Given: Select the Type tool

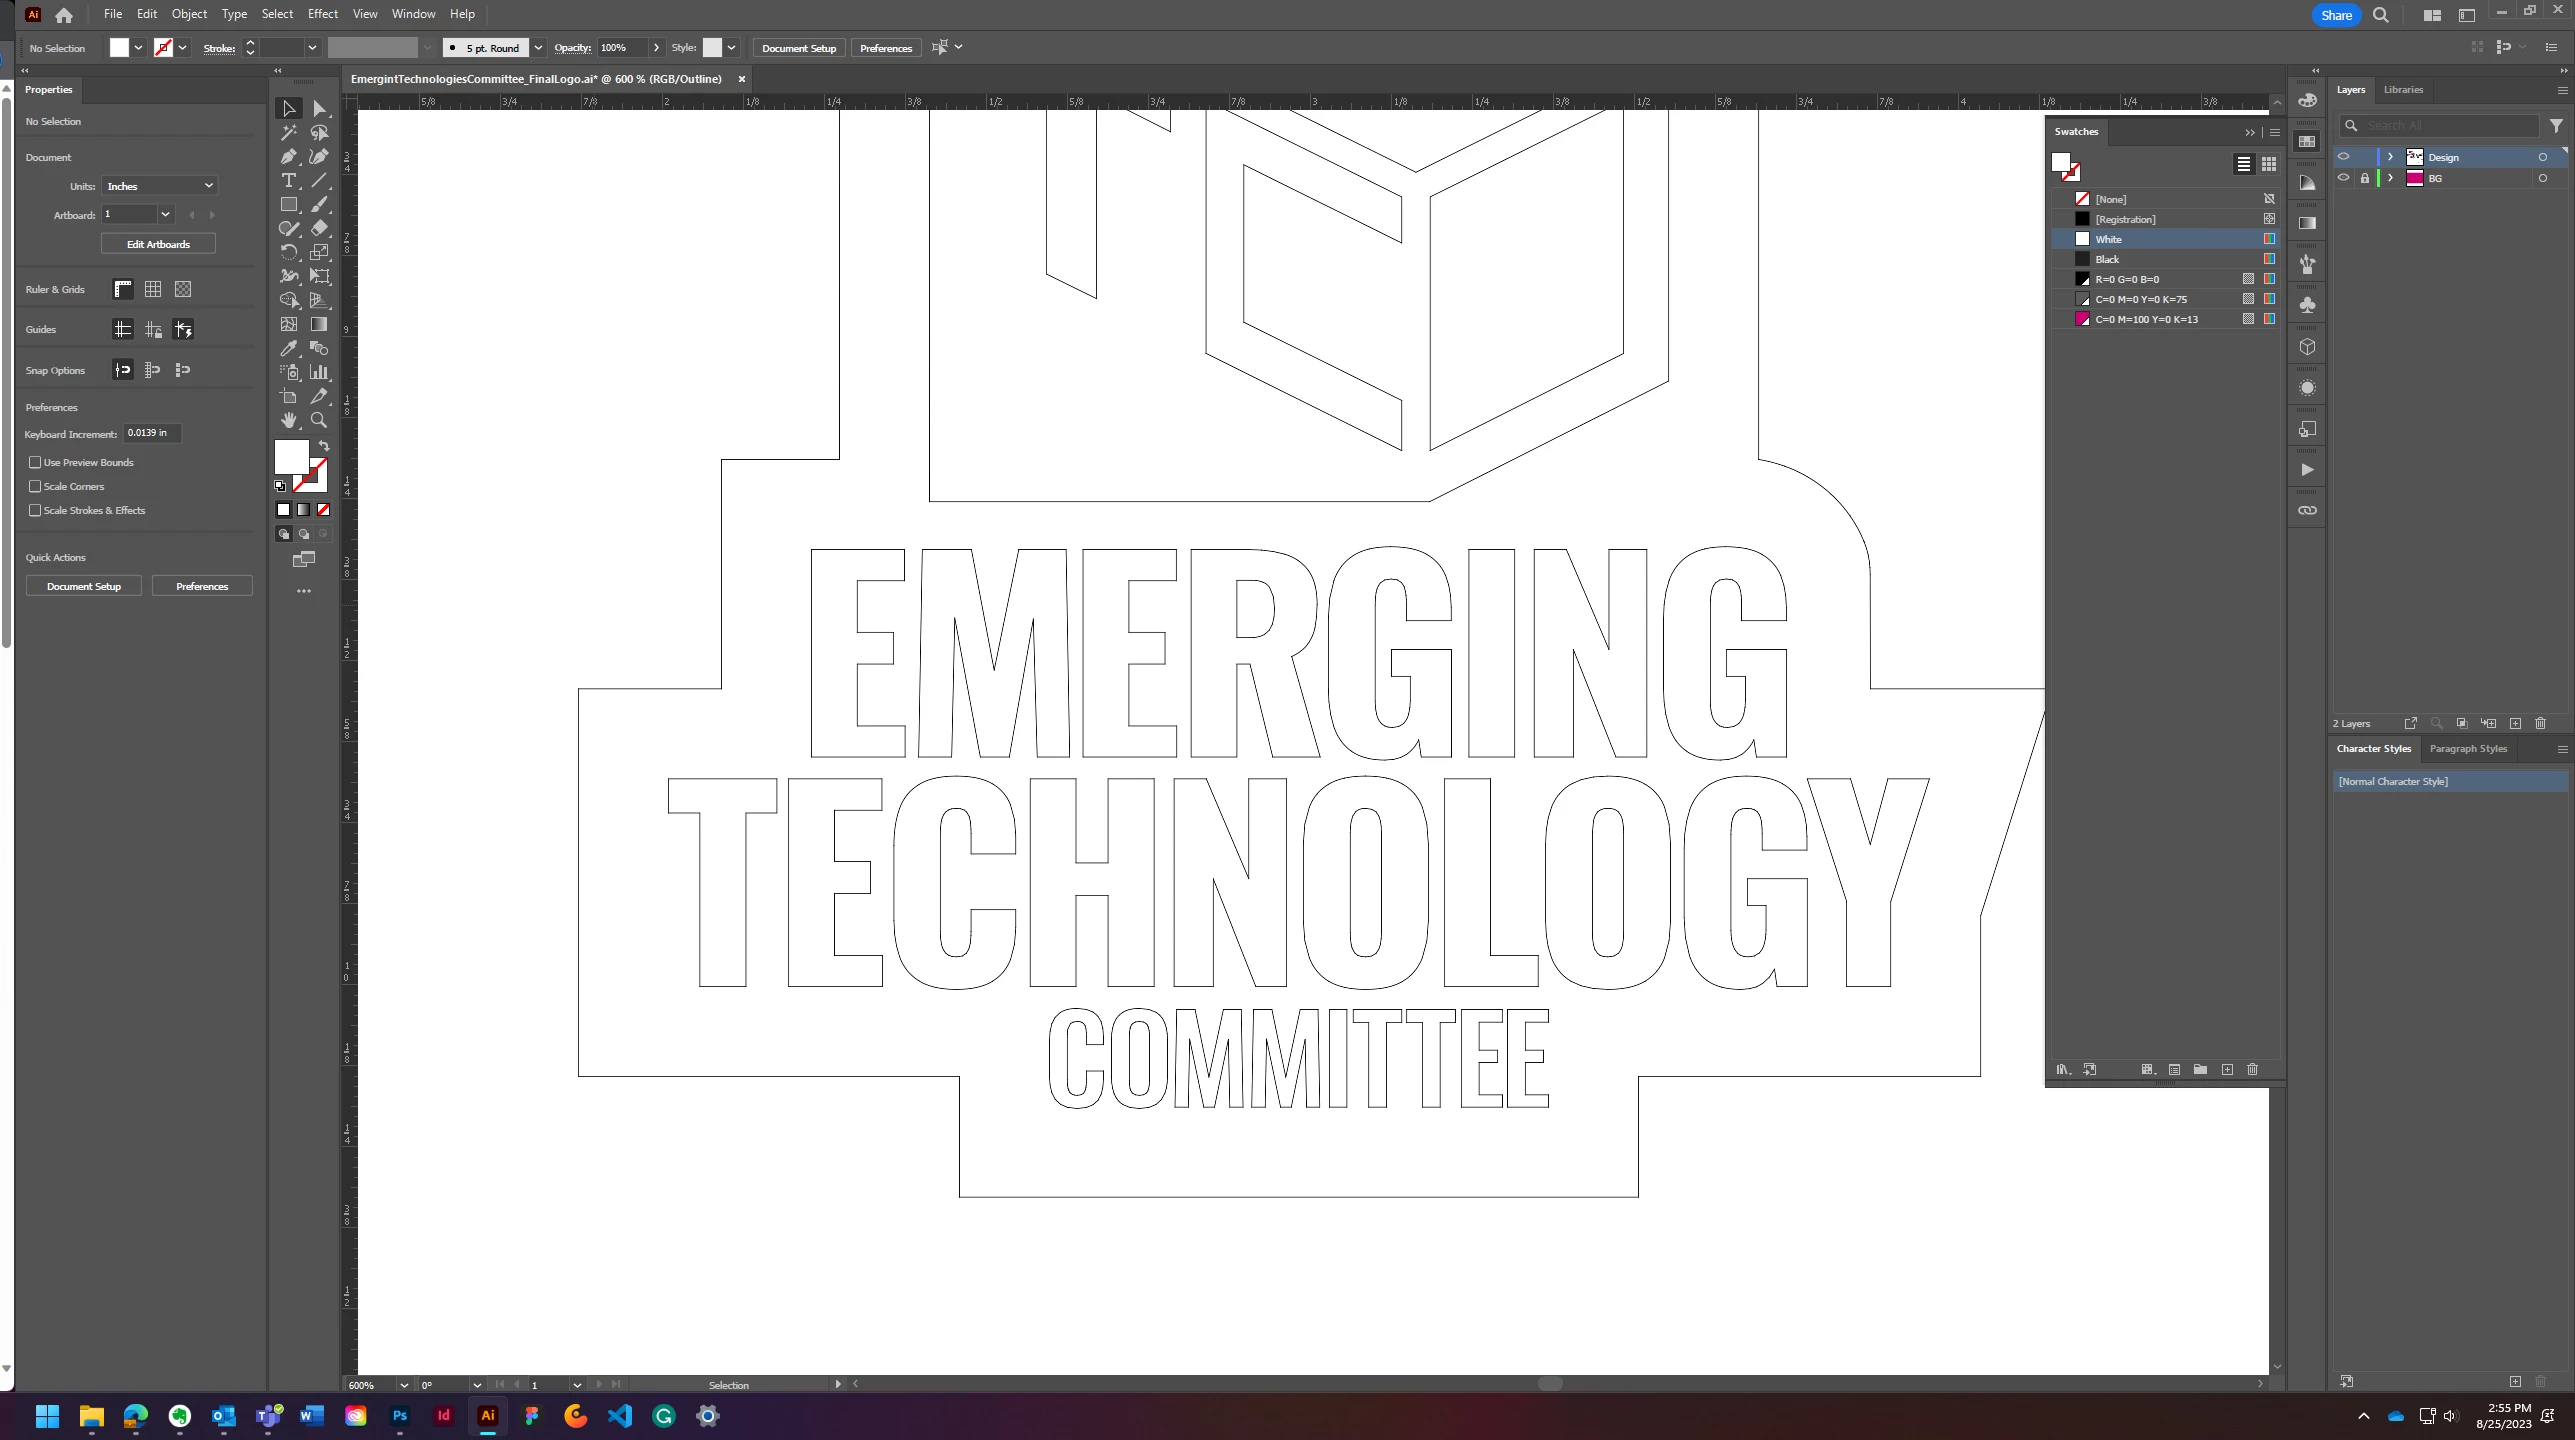Looking at the screenshot, I should pos(289,180).
